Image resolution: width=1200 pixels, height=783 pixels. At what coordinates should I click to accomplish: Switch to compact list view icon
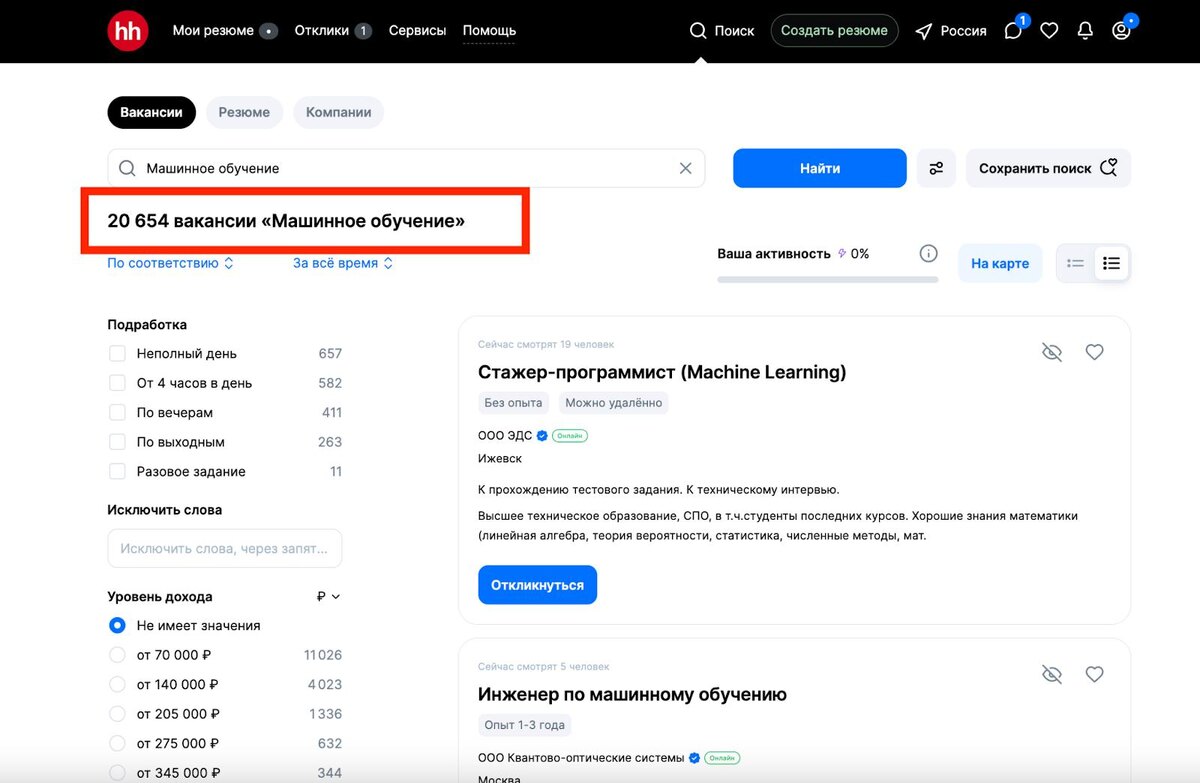tap(1076, 263)
